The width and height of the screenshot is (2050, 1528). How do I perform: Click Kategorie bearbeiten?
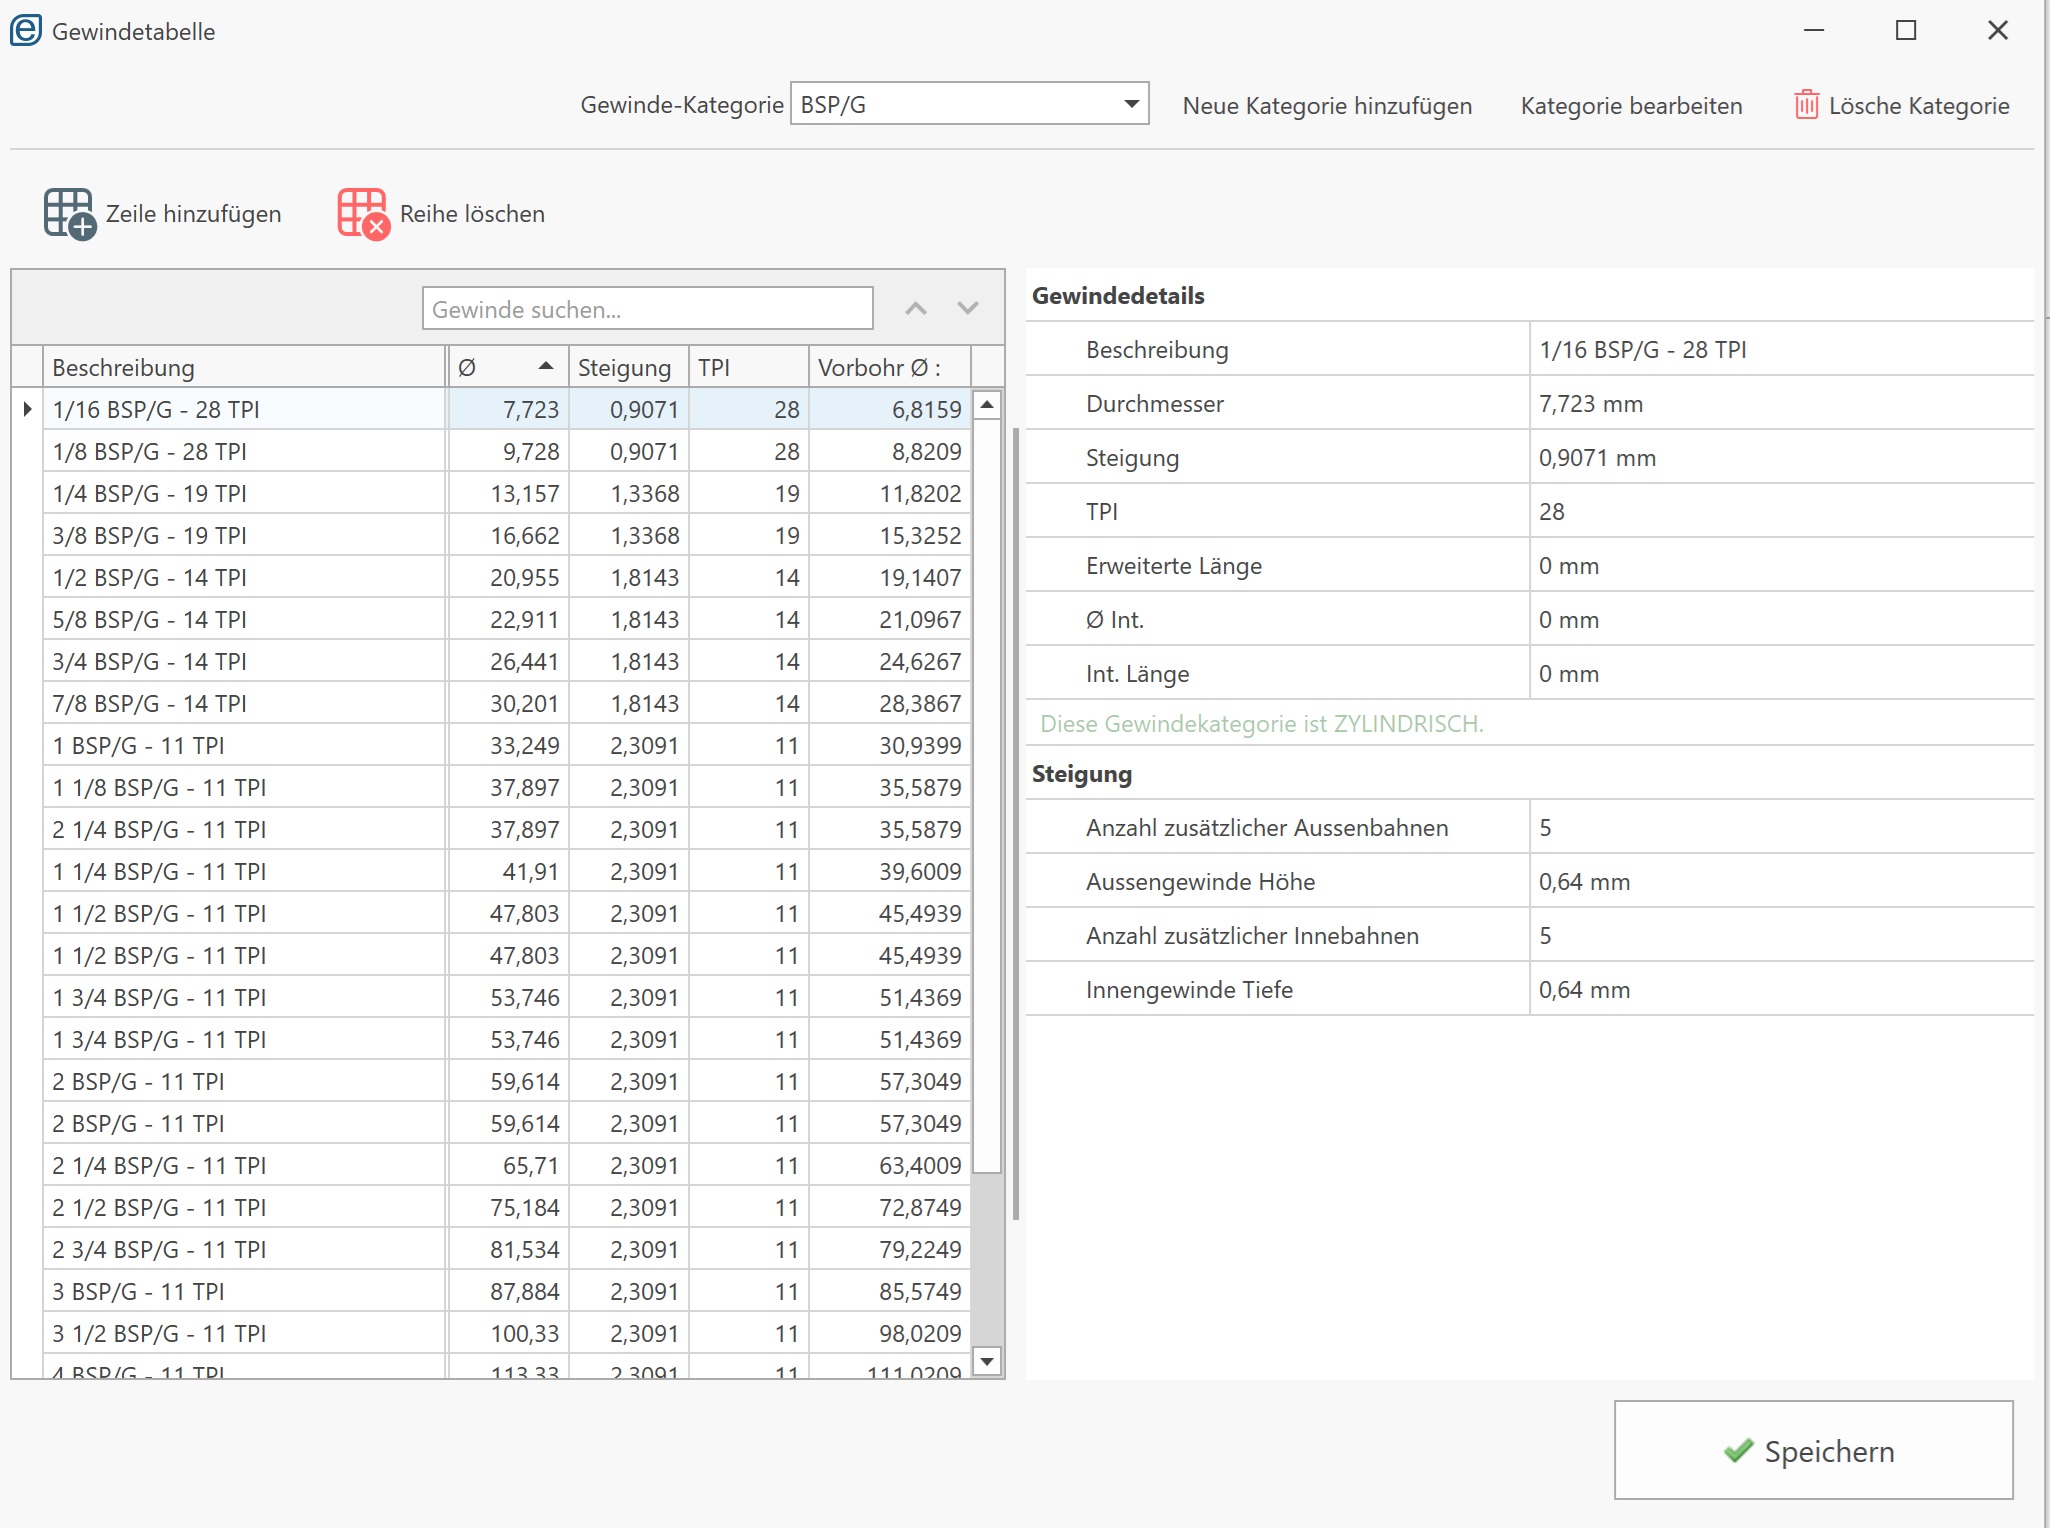(x=1630, y=106)
